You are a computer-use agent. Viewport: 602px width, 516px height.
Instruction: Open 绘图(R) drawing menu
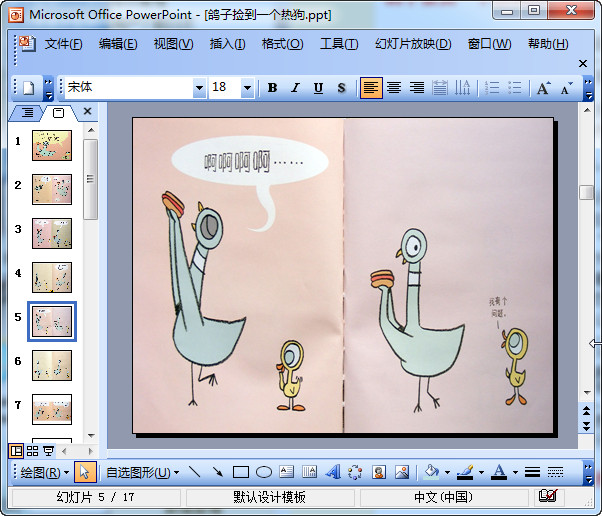[x=44, y=472]
